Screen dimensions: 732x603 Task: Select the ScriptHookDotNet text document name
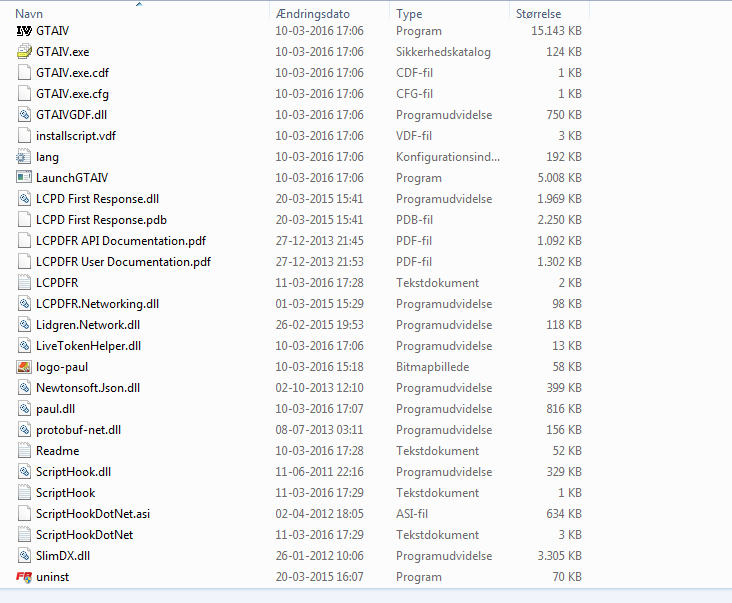pos(84,535)
